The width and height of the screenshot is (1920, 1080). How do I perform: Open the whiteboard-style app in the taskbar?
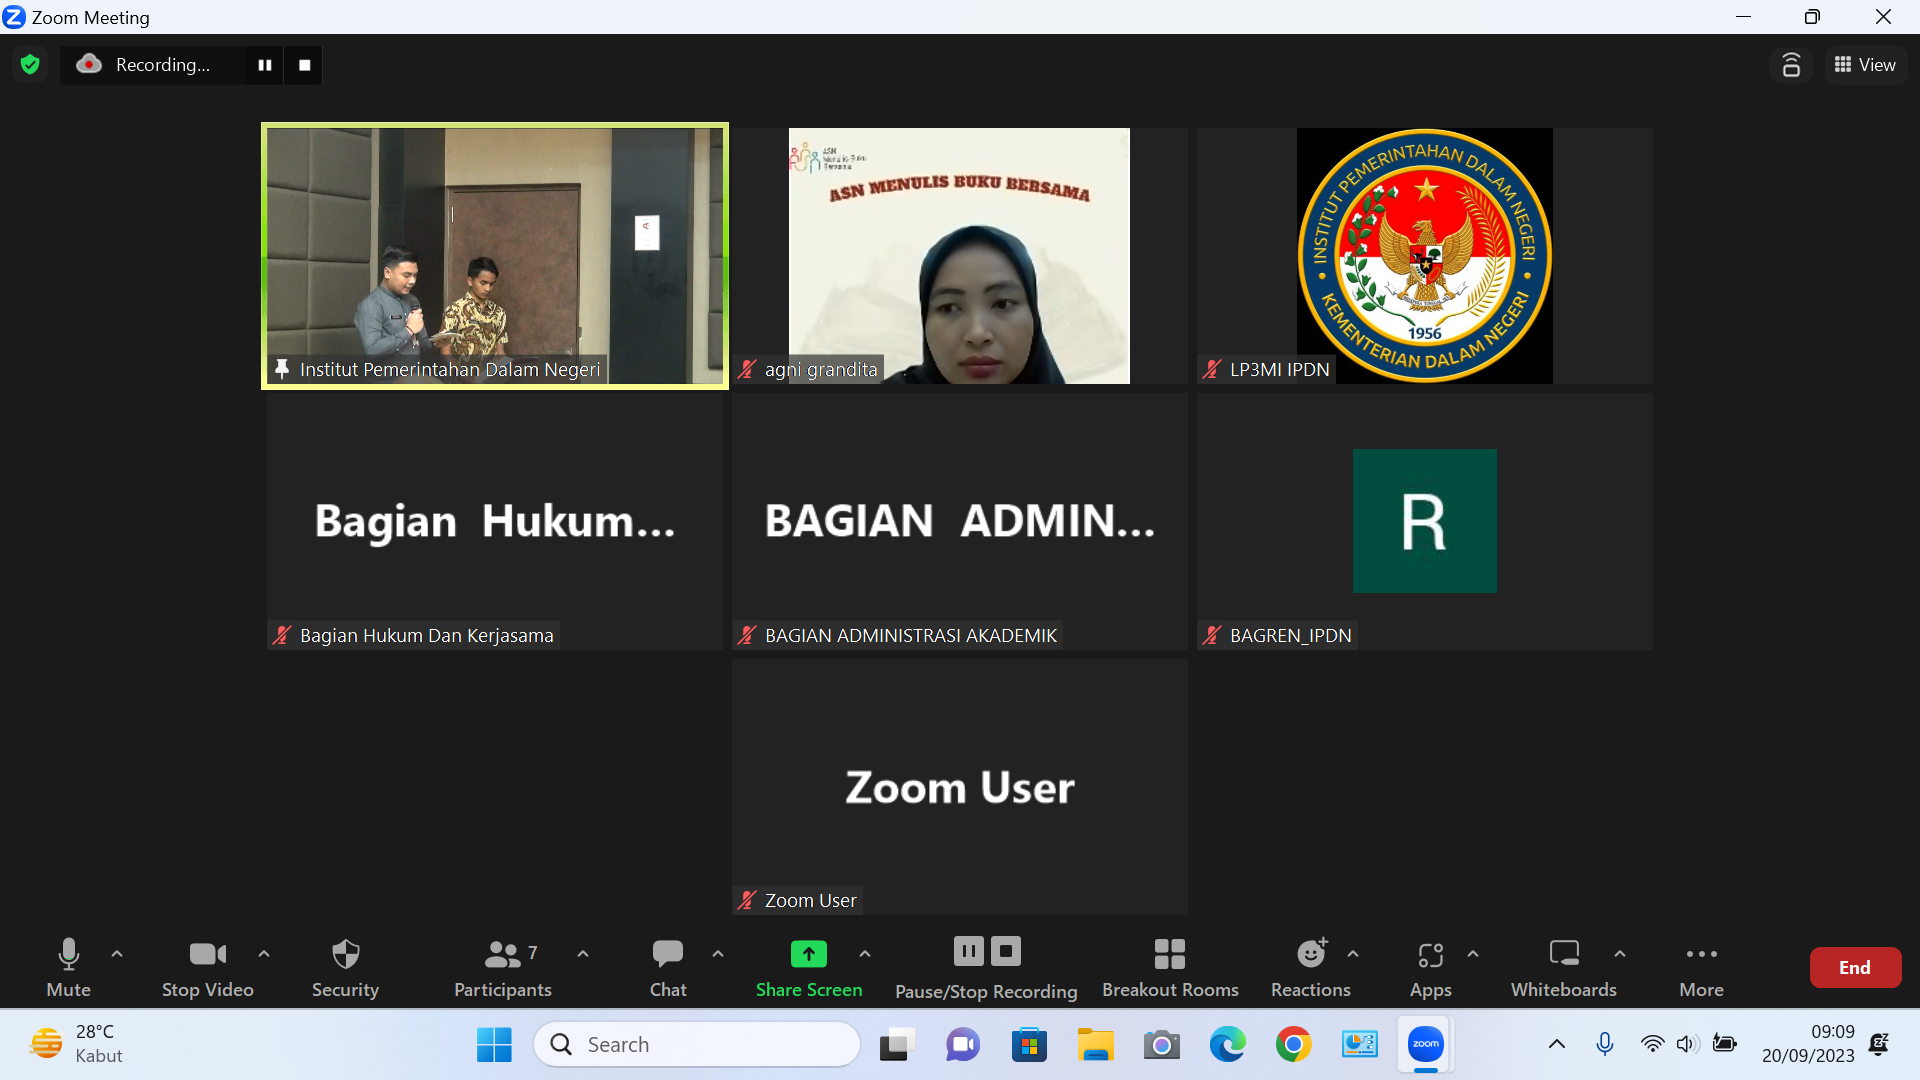click(x=1359, y=1045)
